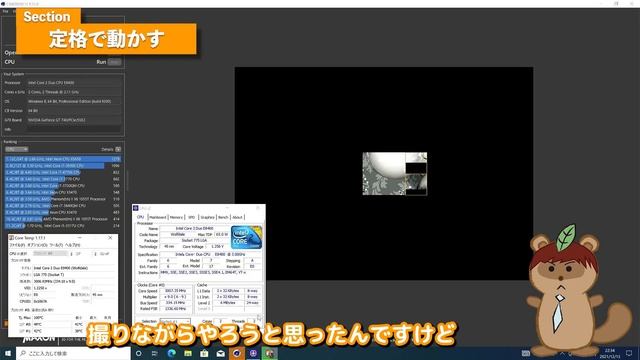Open the SPD tab in CPU-Z
Viewport: 640px width, 360px height.
tap(191, 217)
